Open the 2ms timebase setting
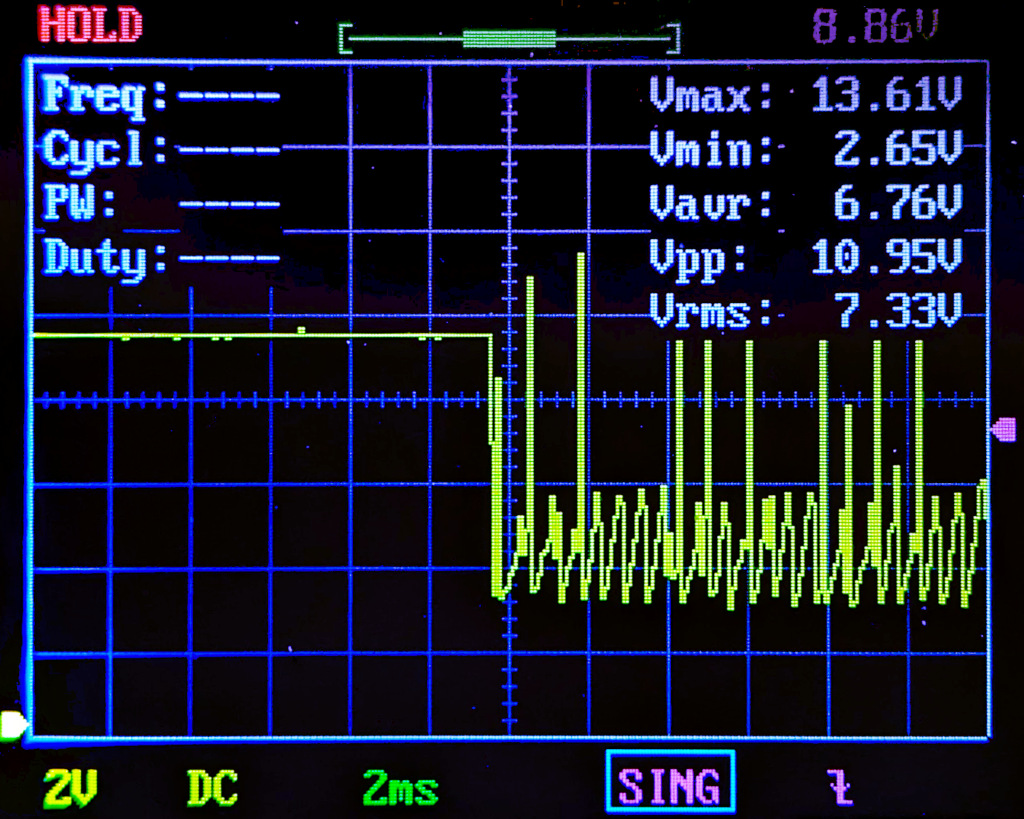The height and width of the screenshot is (819, 1024). [400, 788]
